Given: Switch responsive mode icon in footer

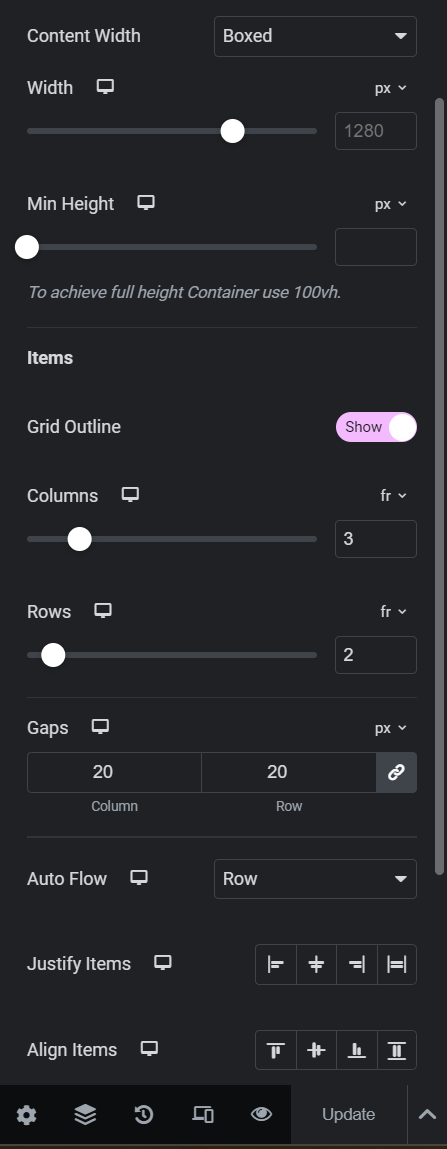Looking at the screenshot, I should click(x=202, y=1115).
